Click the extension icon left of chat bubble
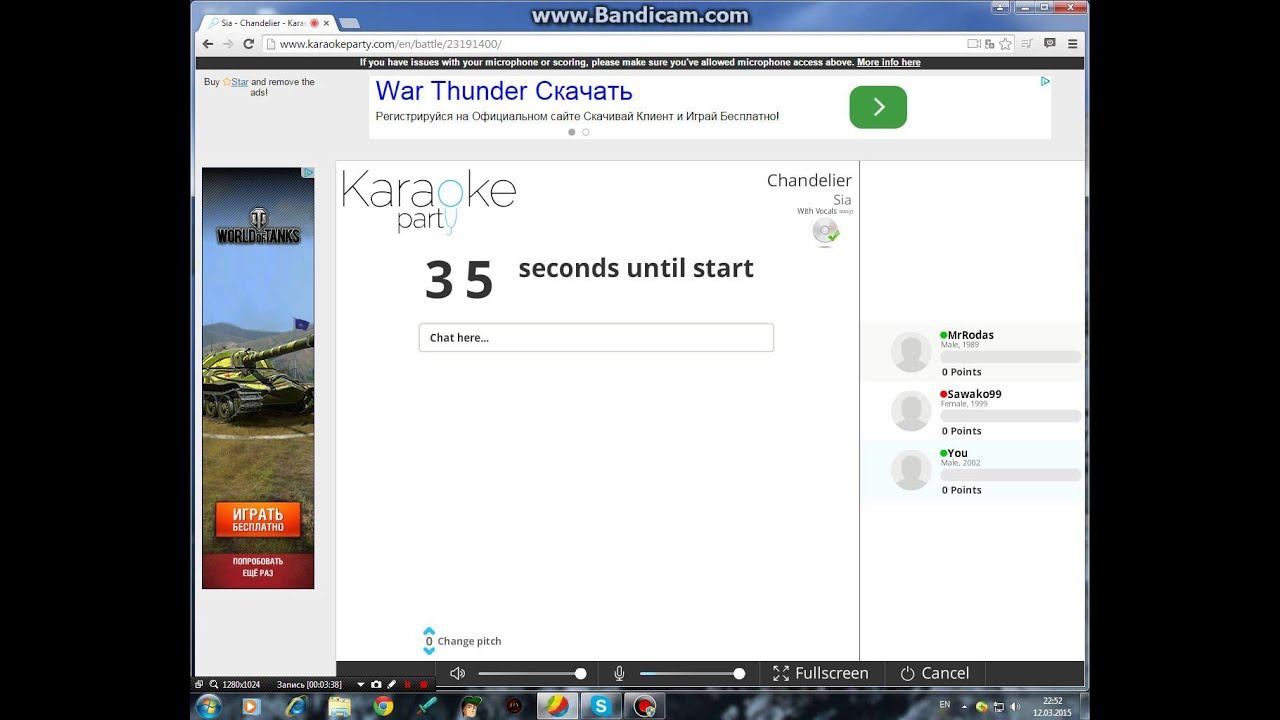The image size is (1280, 720). 1027,43
